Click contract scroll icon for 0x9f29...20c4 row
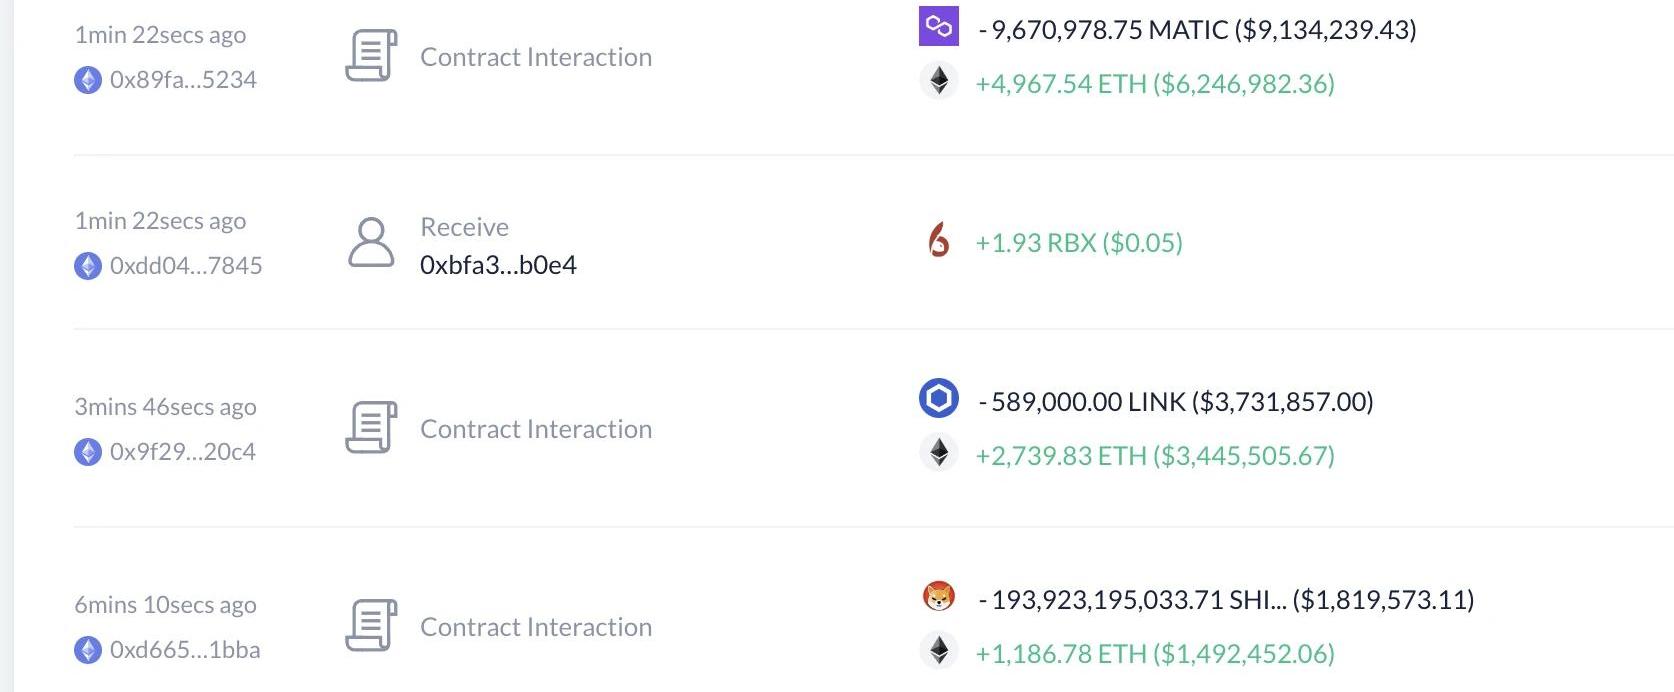1674x692 pixels. [371, 428]
